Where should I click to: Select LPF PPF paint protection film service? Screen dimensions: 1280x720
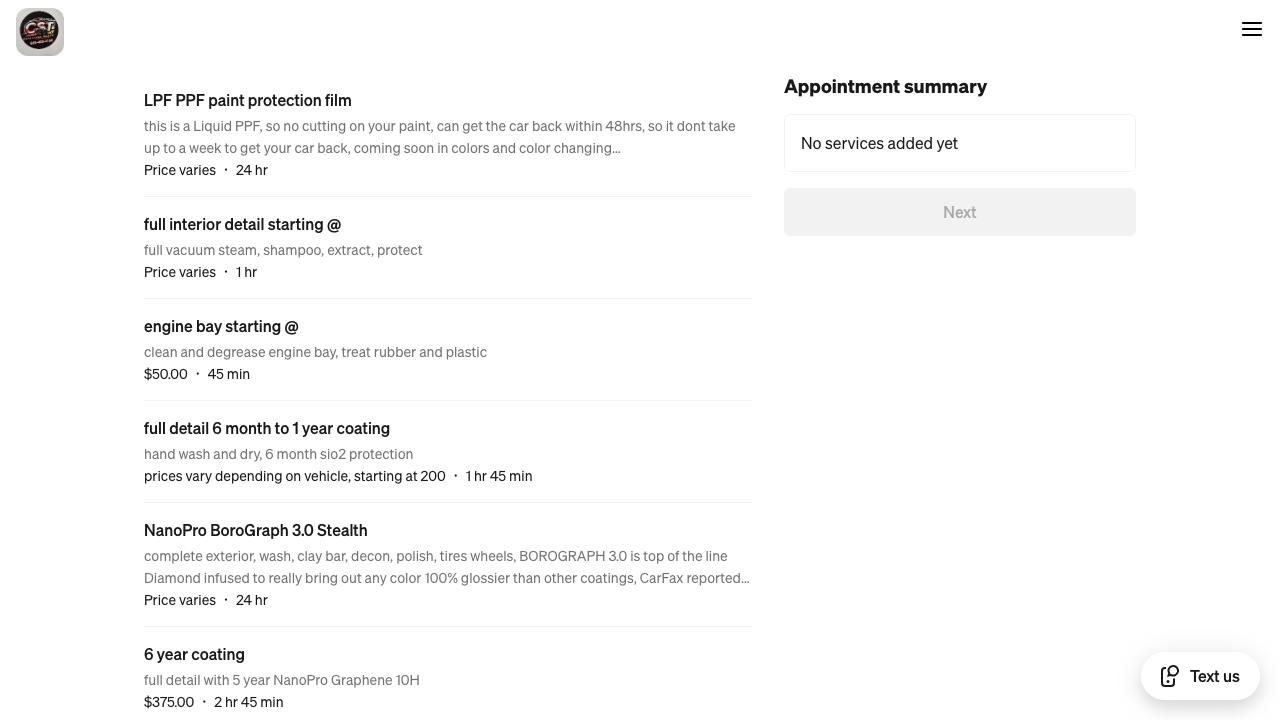point(247,100)
